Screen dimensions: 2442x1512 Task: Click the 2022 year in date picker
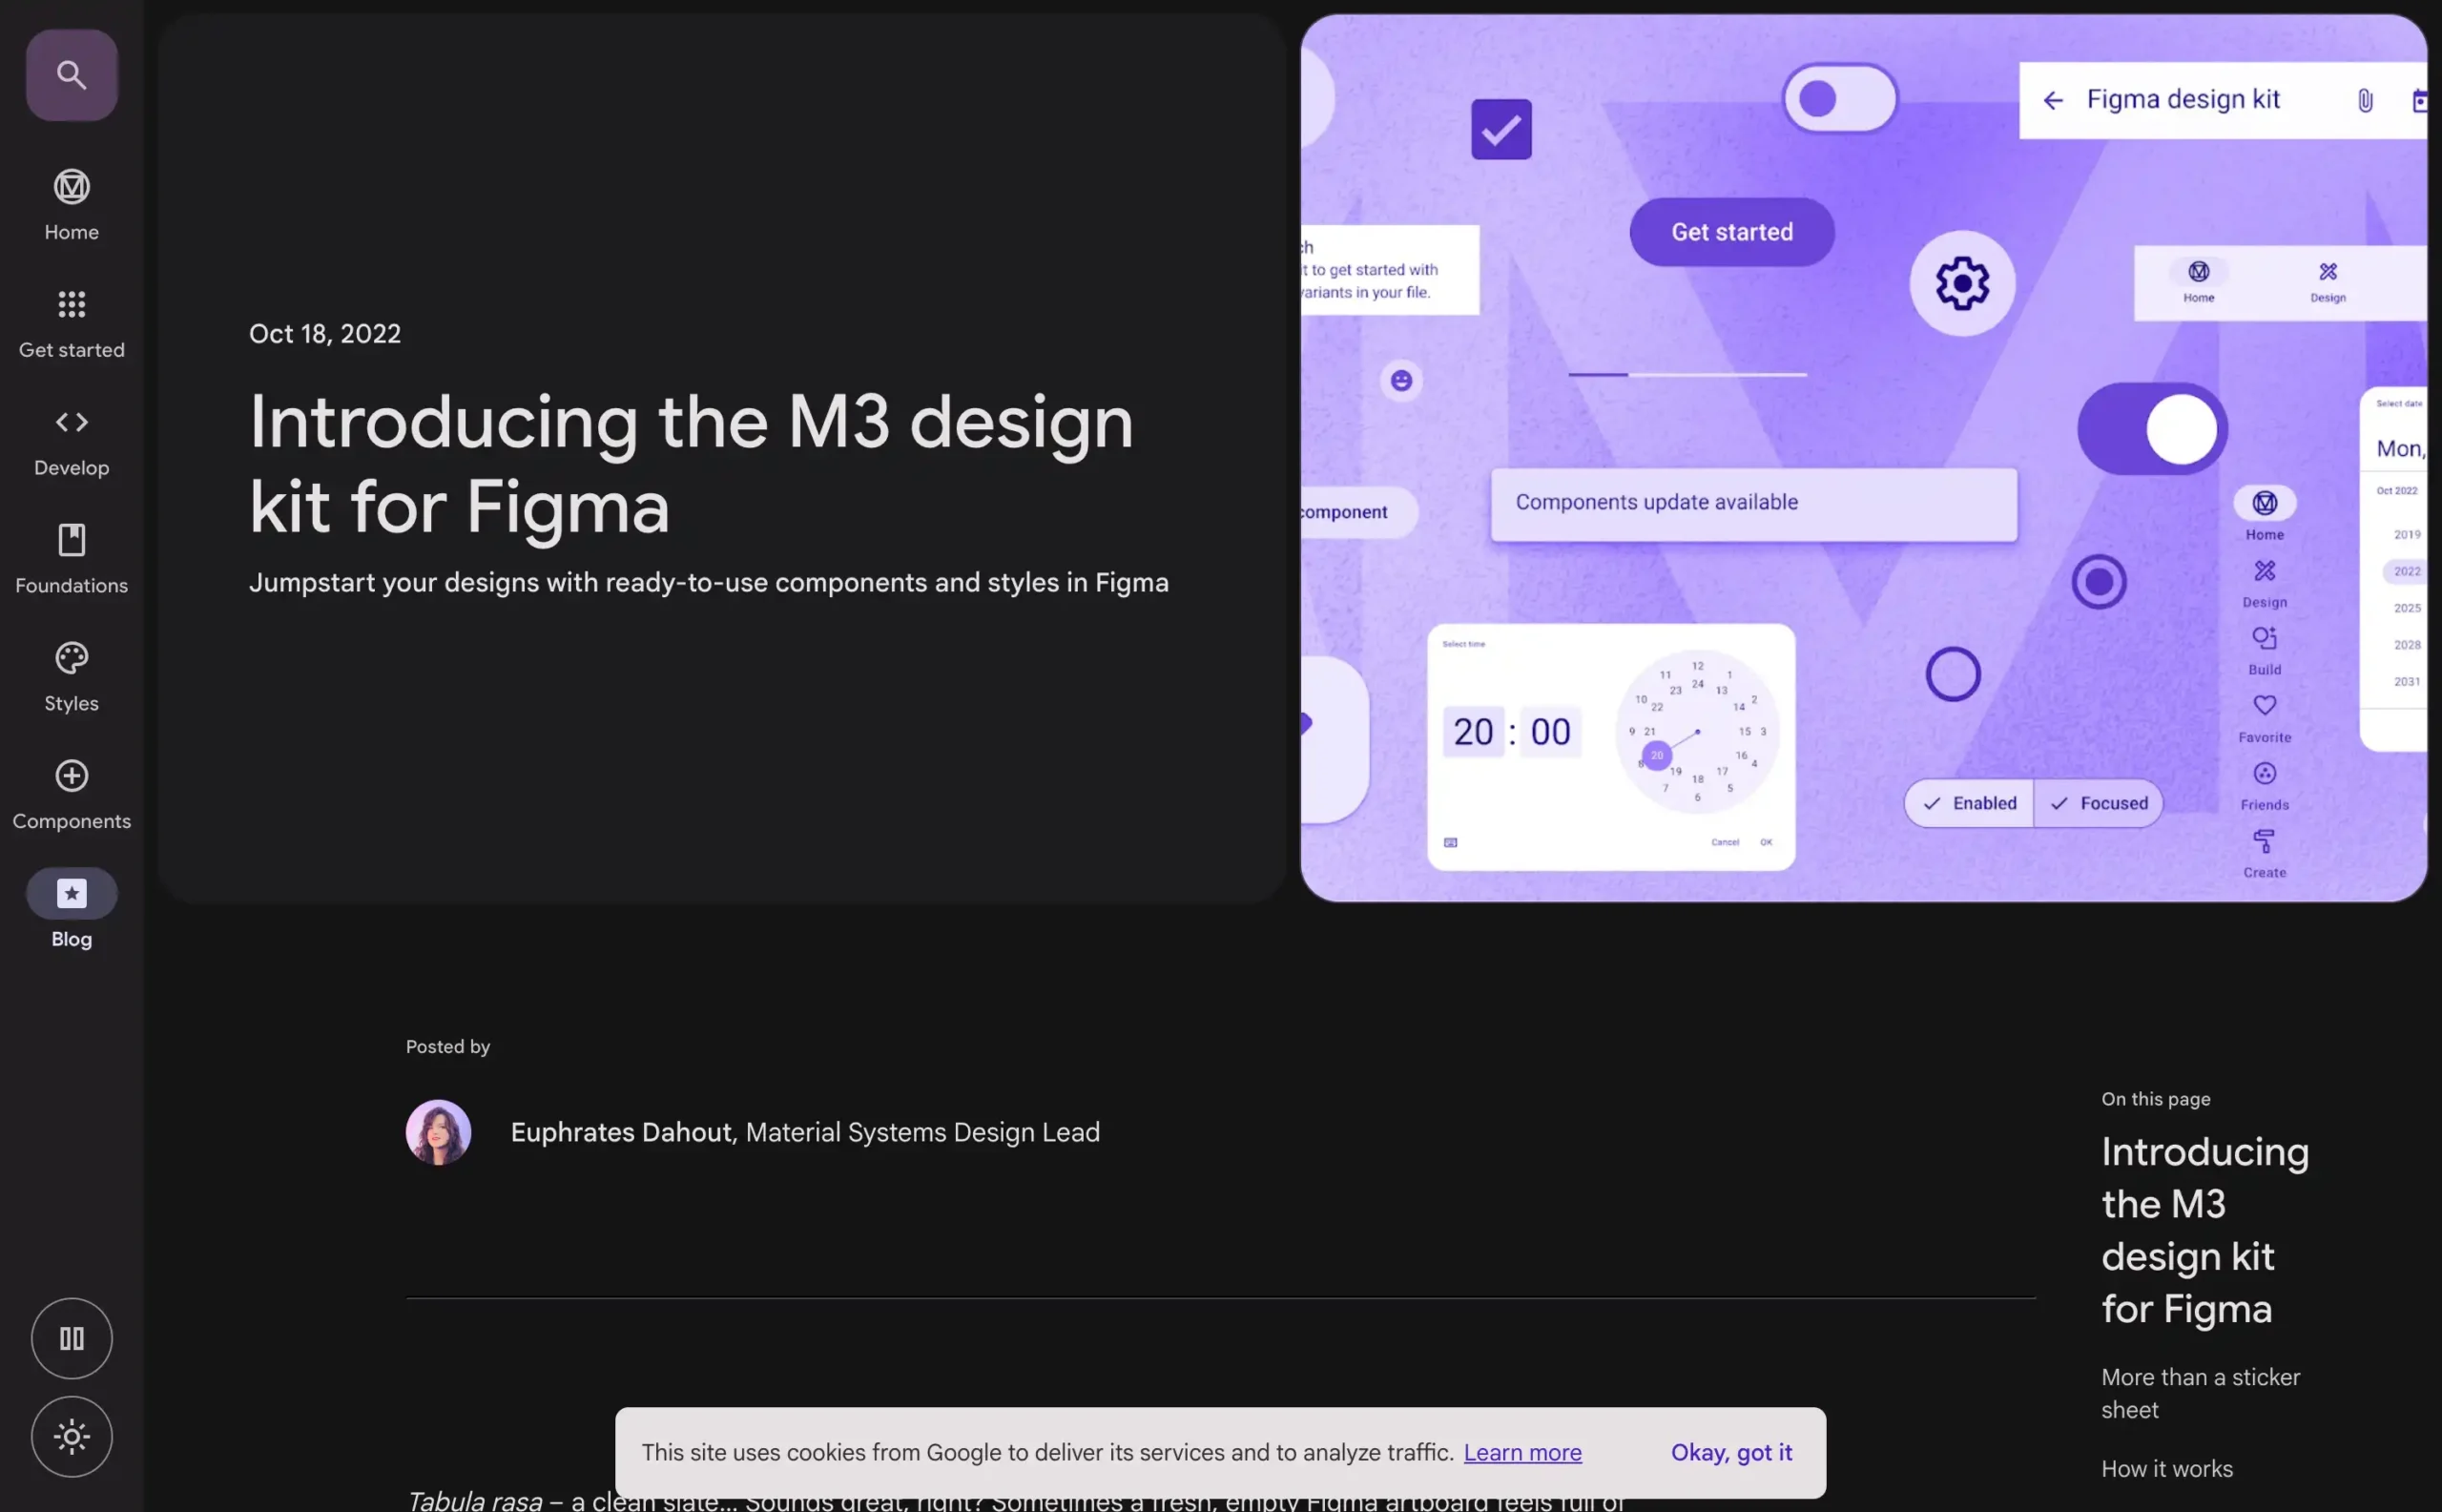point(2406,571)
